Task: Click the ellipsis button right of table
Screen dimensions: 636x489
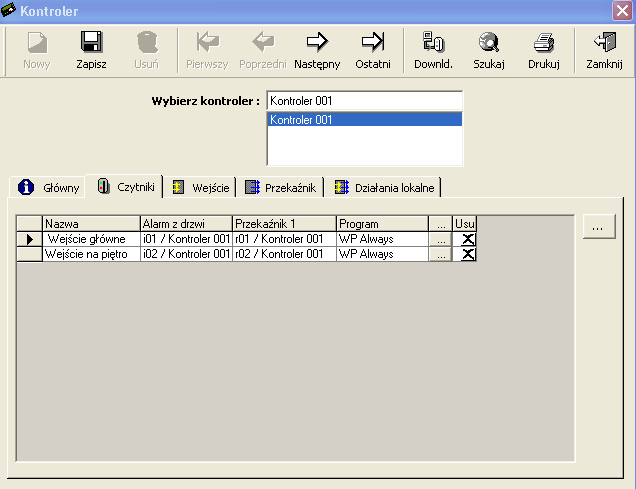Action: 599,227
